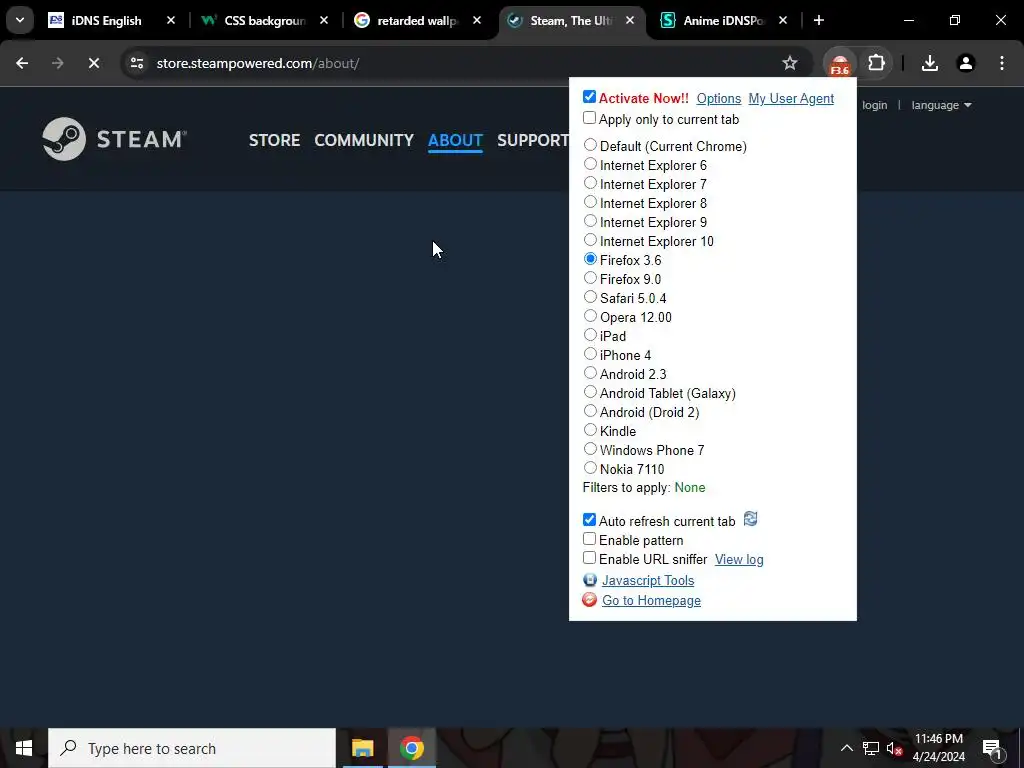1024x768 pixels.
Task: Open the Windows Start menu
Action: click(24, 748)
